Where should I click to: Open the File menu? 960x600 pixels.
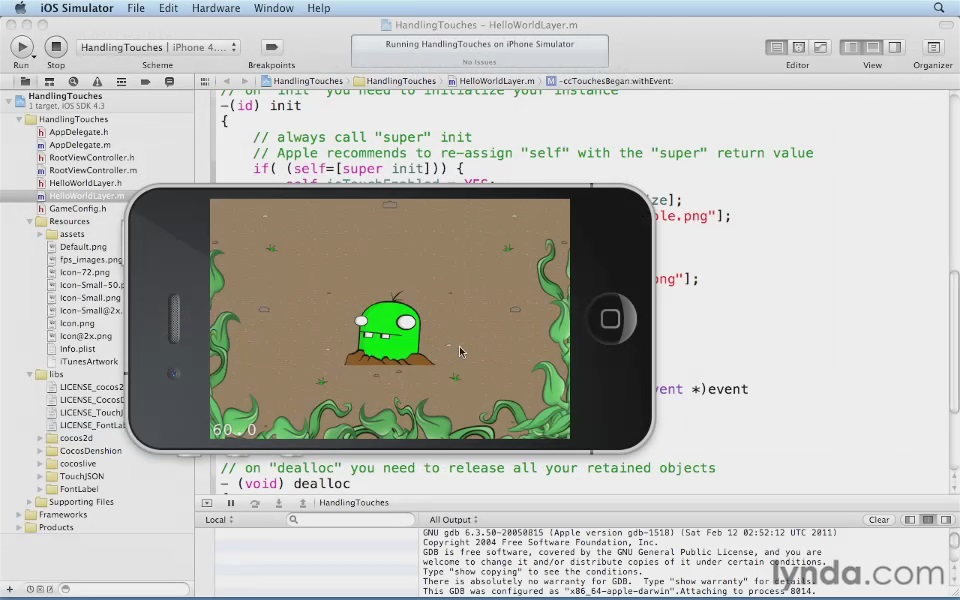pyautogui.click(x=136, y=8)
